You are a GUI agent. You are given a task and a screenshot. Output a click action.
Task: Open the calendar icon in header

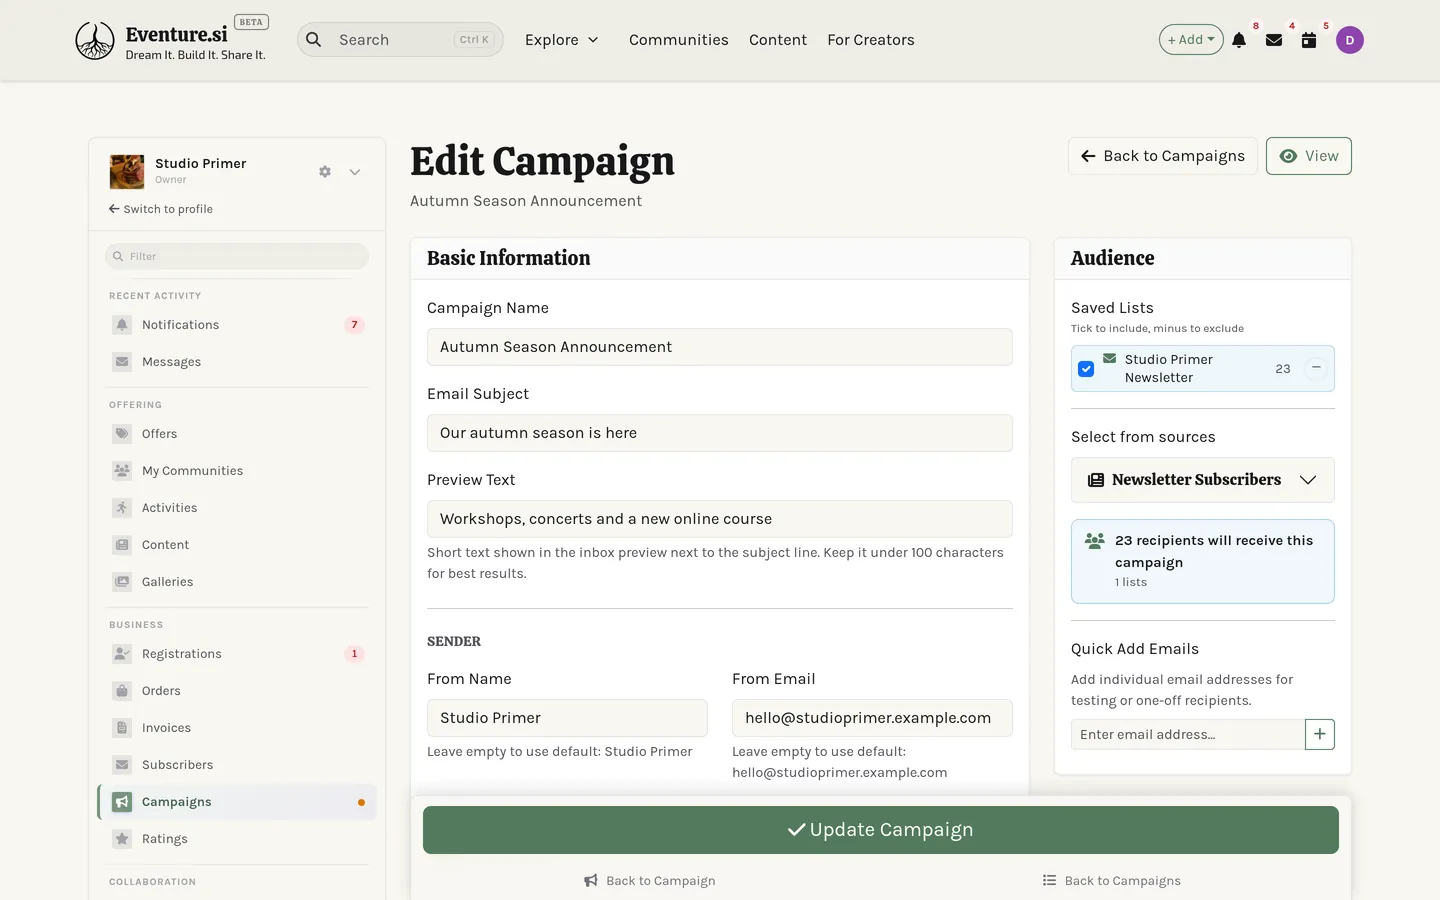click(x=1309, y=40)
